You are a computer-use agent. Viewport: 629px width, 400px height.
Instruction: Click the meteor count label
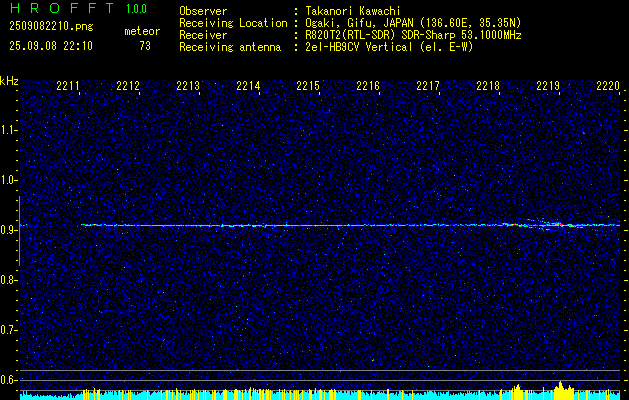(142, 31)
